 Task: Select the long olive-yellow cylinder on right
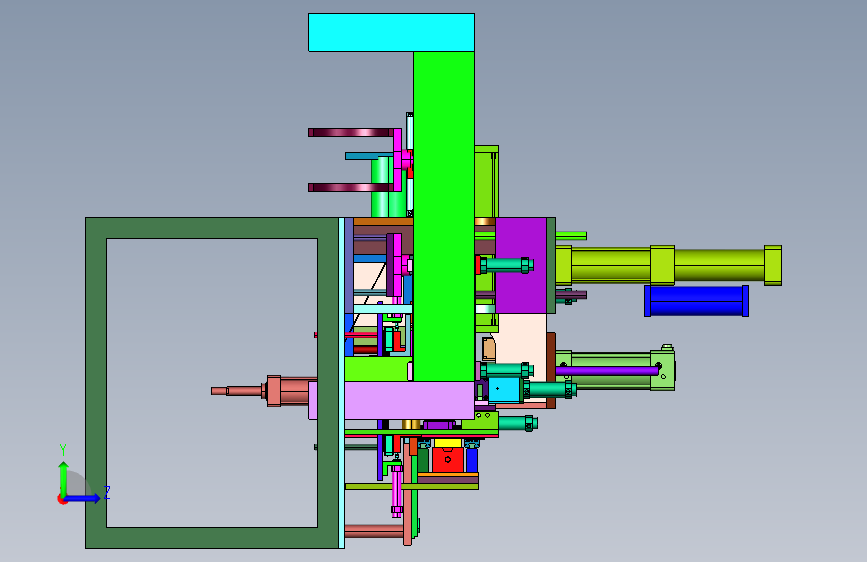coord(669,266)
